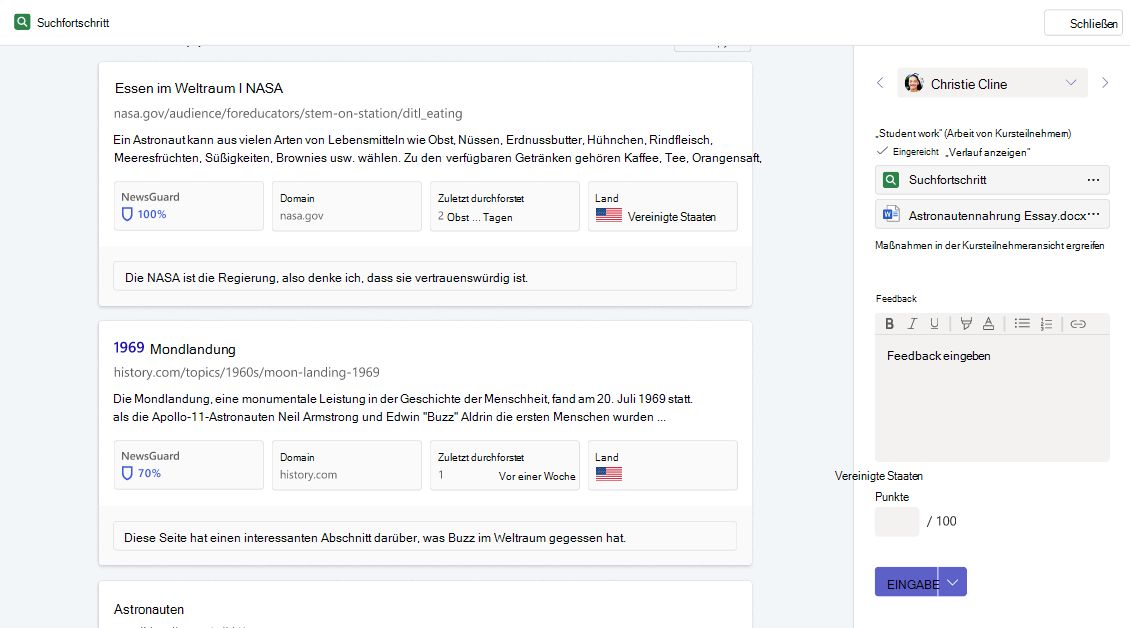Image resolution: width=1130 pixels, height=628 pixels.
Task: Click the nasa.gov result URL
Action: pyautogui.click(x=288, y=113)
